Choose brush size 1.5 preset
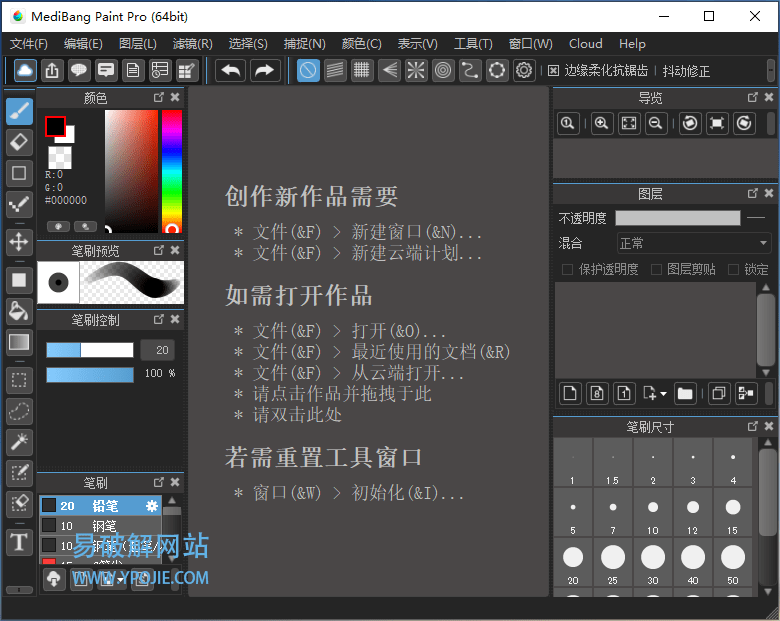 point(613,462)
